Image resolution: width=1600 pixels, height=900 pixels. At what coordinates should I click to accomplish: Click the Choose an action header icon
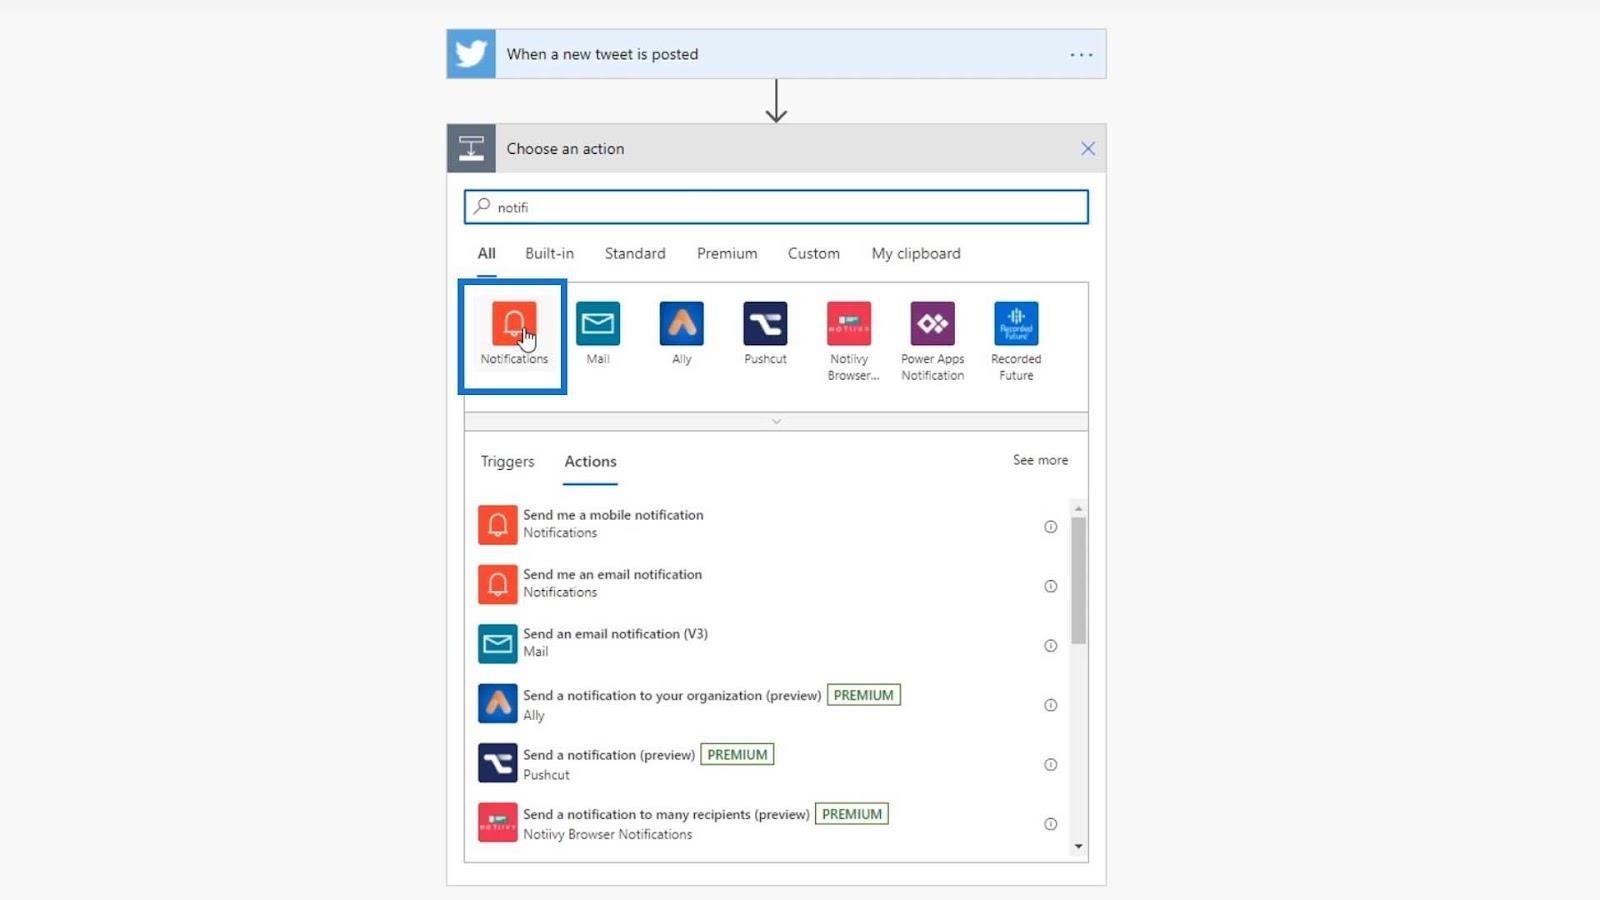471,149
